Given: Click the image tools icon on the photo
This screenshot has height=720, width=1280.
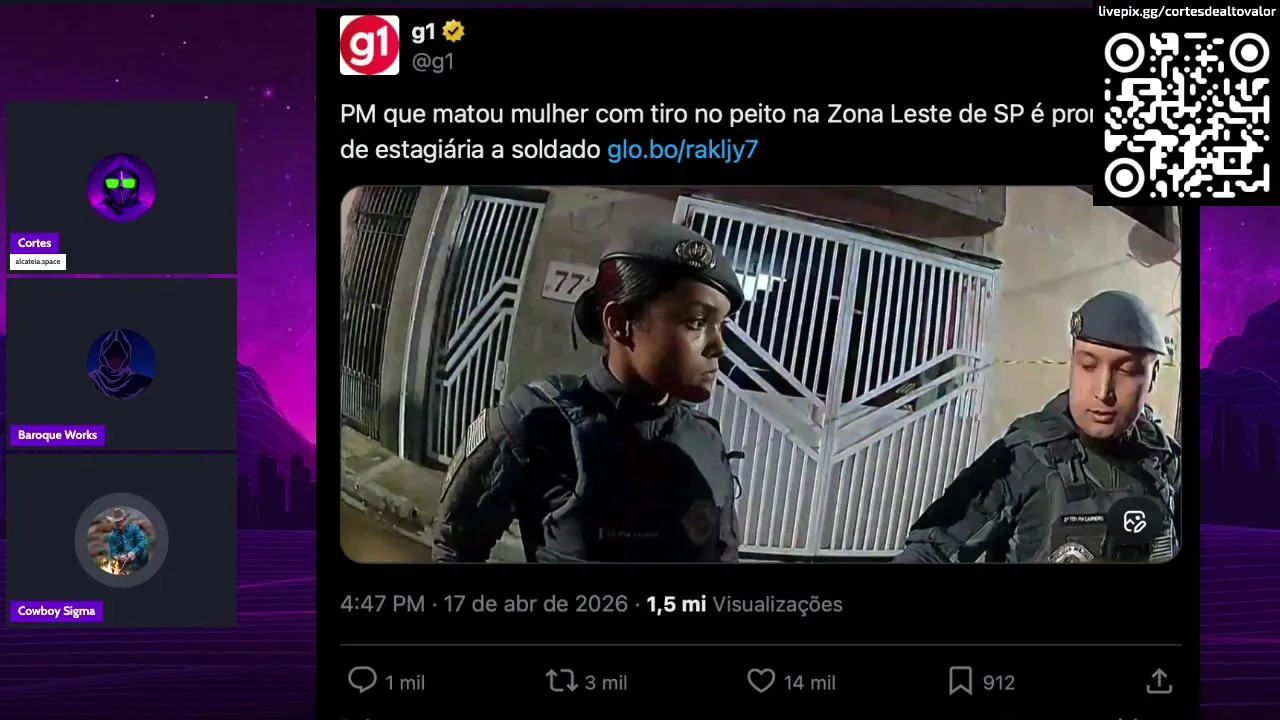Looking at the screenshot, I should coord(1134,521).
